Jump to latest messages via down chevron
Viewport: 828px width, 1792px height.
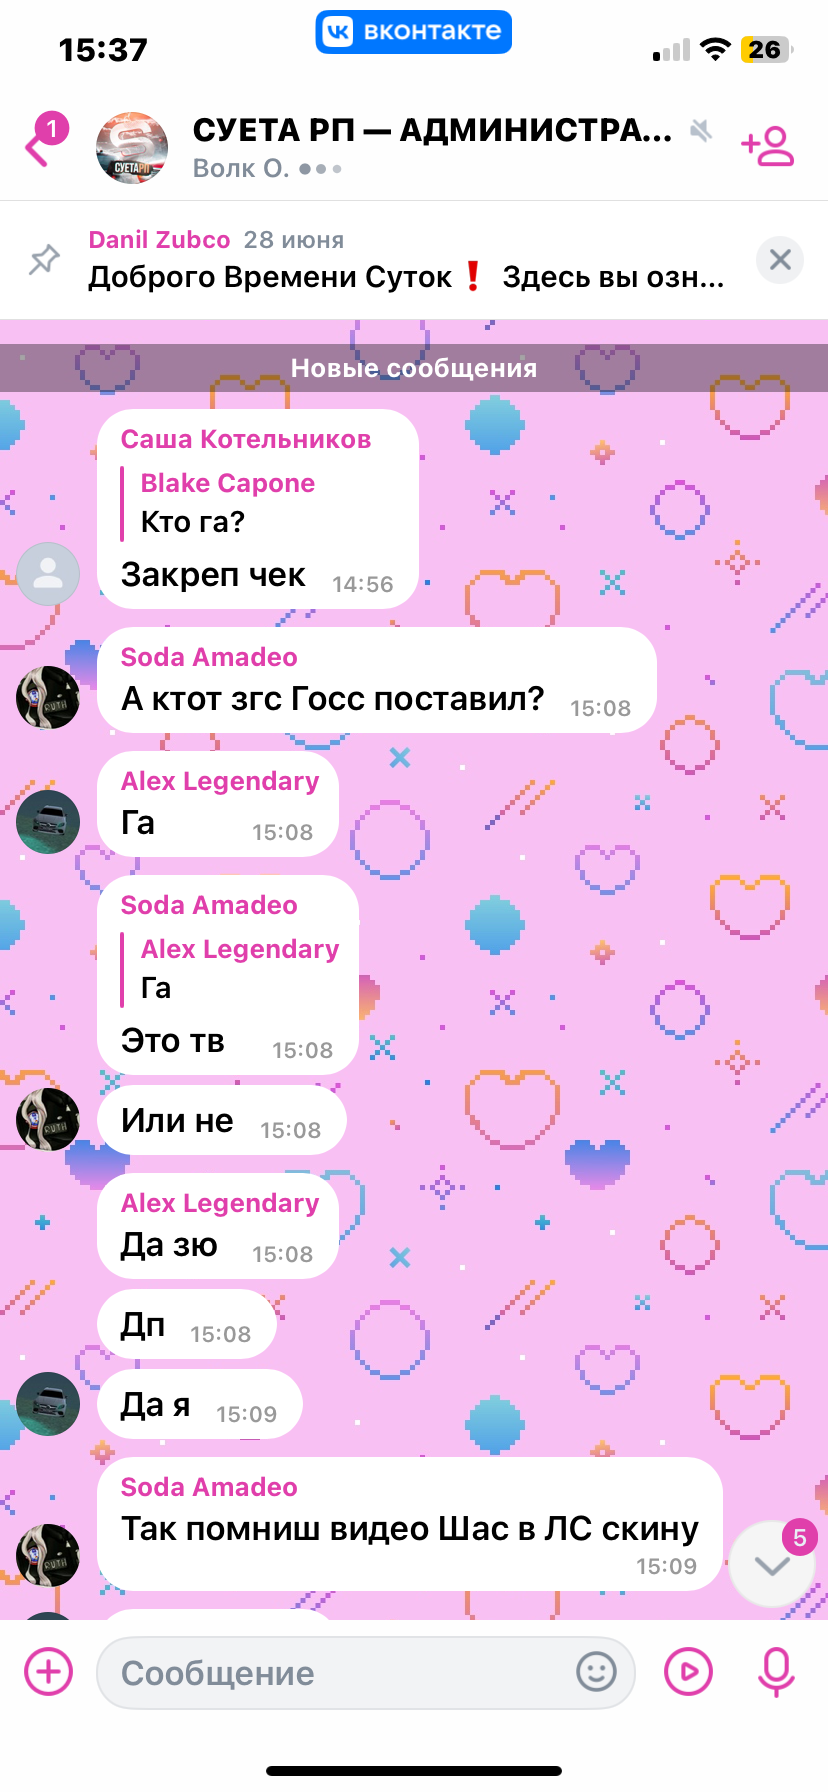[x=772, y=1565]
